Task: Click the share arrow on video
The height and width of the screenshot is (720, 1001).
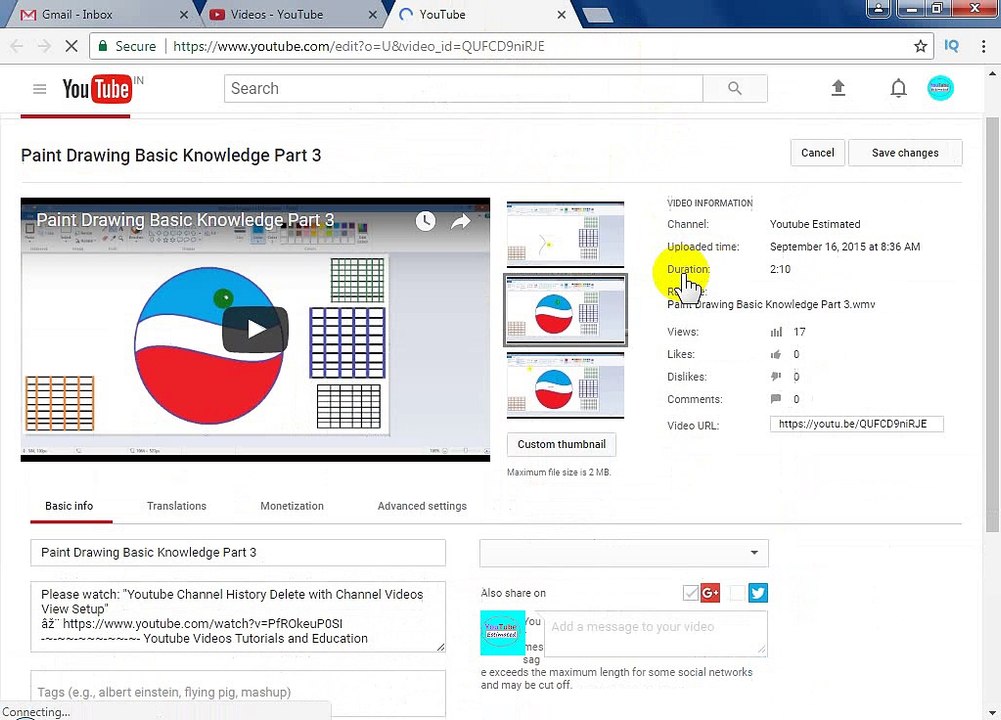Action: point(461,221)
